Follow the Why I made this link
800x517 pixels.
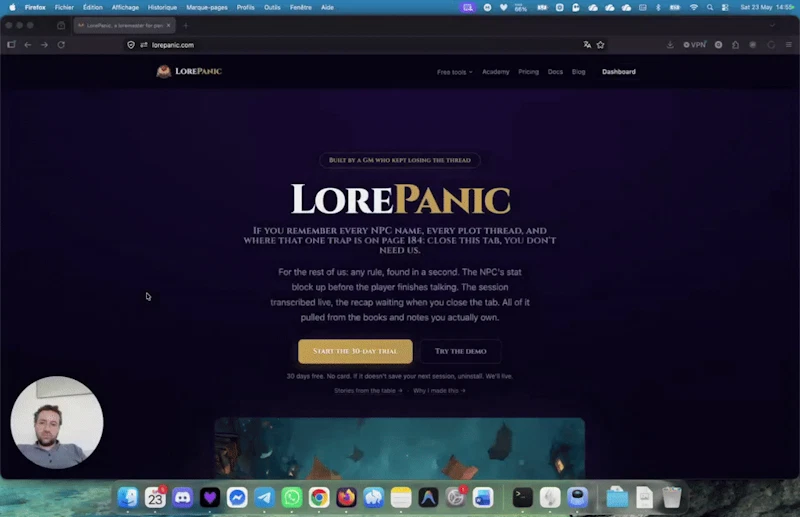coord(439,390)
